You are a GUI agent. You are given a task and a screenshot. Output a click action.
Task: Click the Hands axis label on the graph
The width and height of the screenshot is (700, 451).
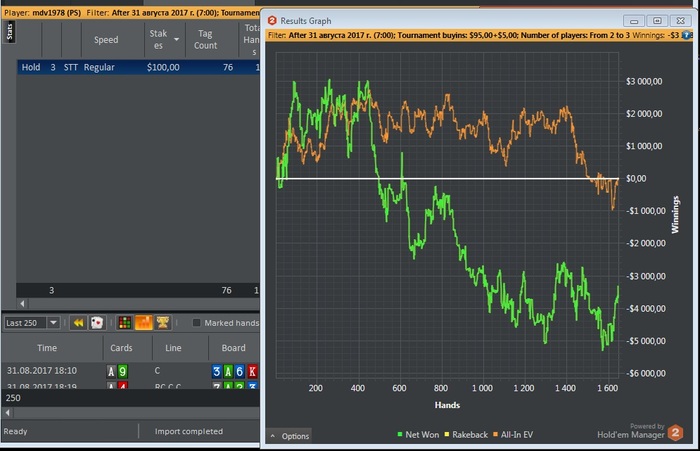pos(447,405)
